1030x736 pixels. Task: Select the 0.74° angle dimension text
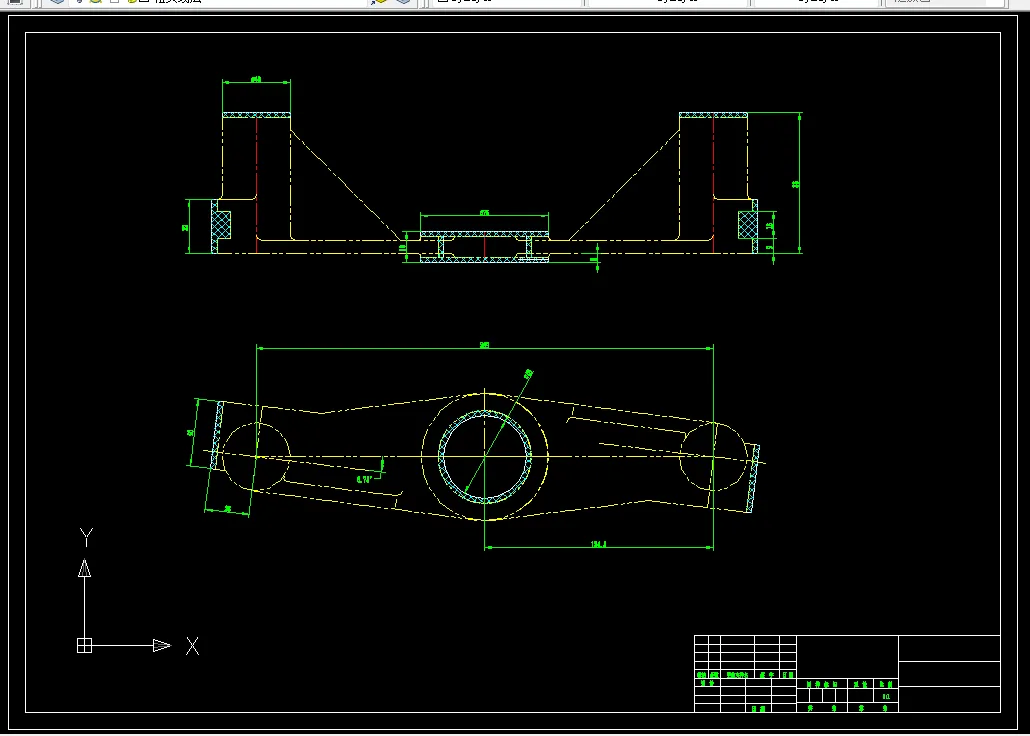(365, 480)
